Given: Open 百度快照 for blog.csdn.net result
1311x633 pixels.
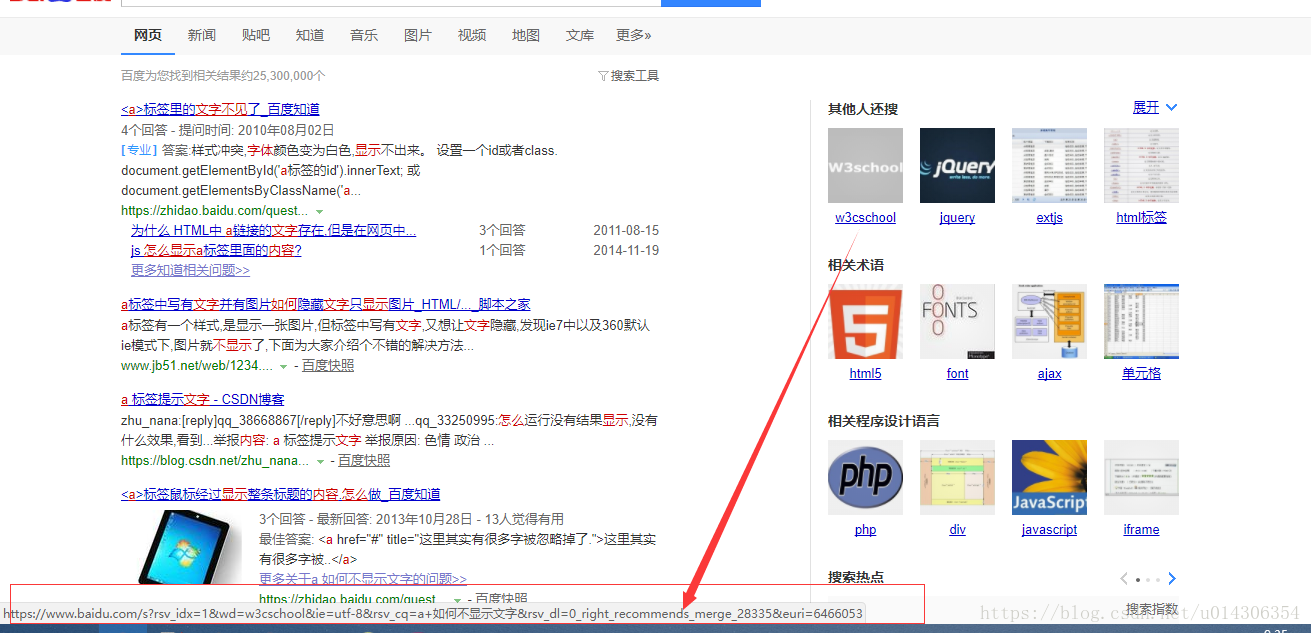Looking at the screenshot, I should coord(364,461).
